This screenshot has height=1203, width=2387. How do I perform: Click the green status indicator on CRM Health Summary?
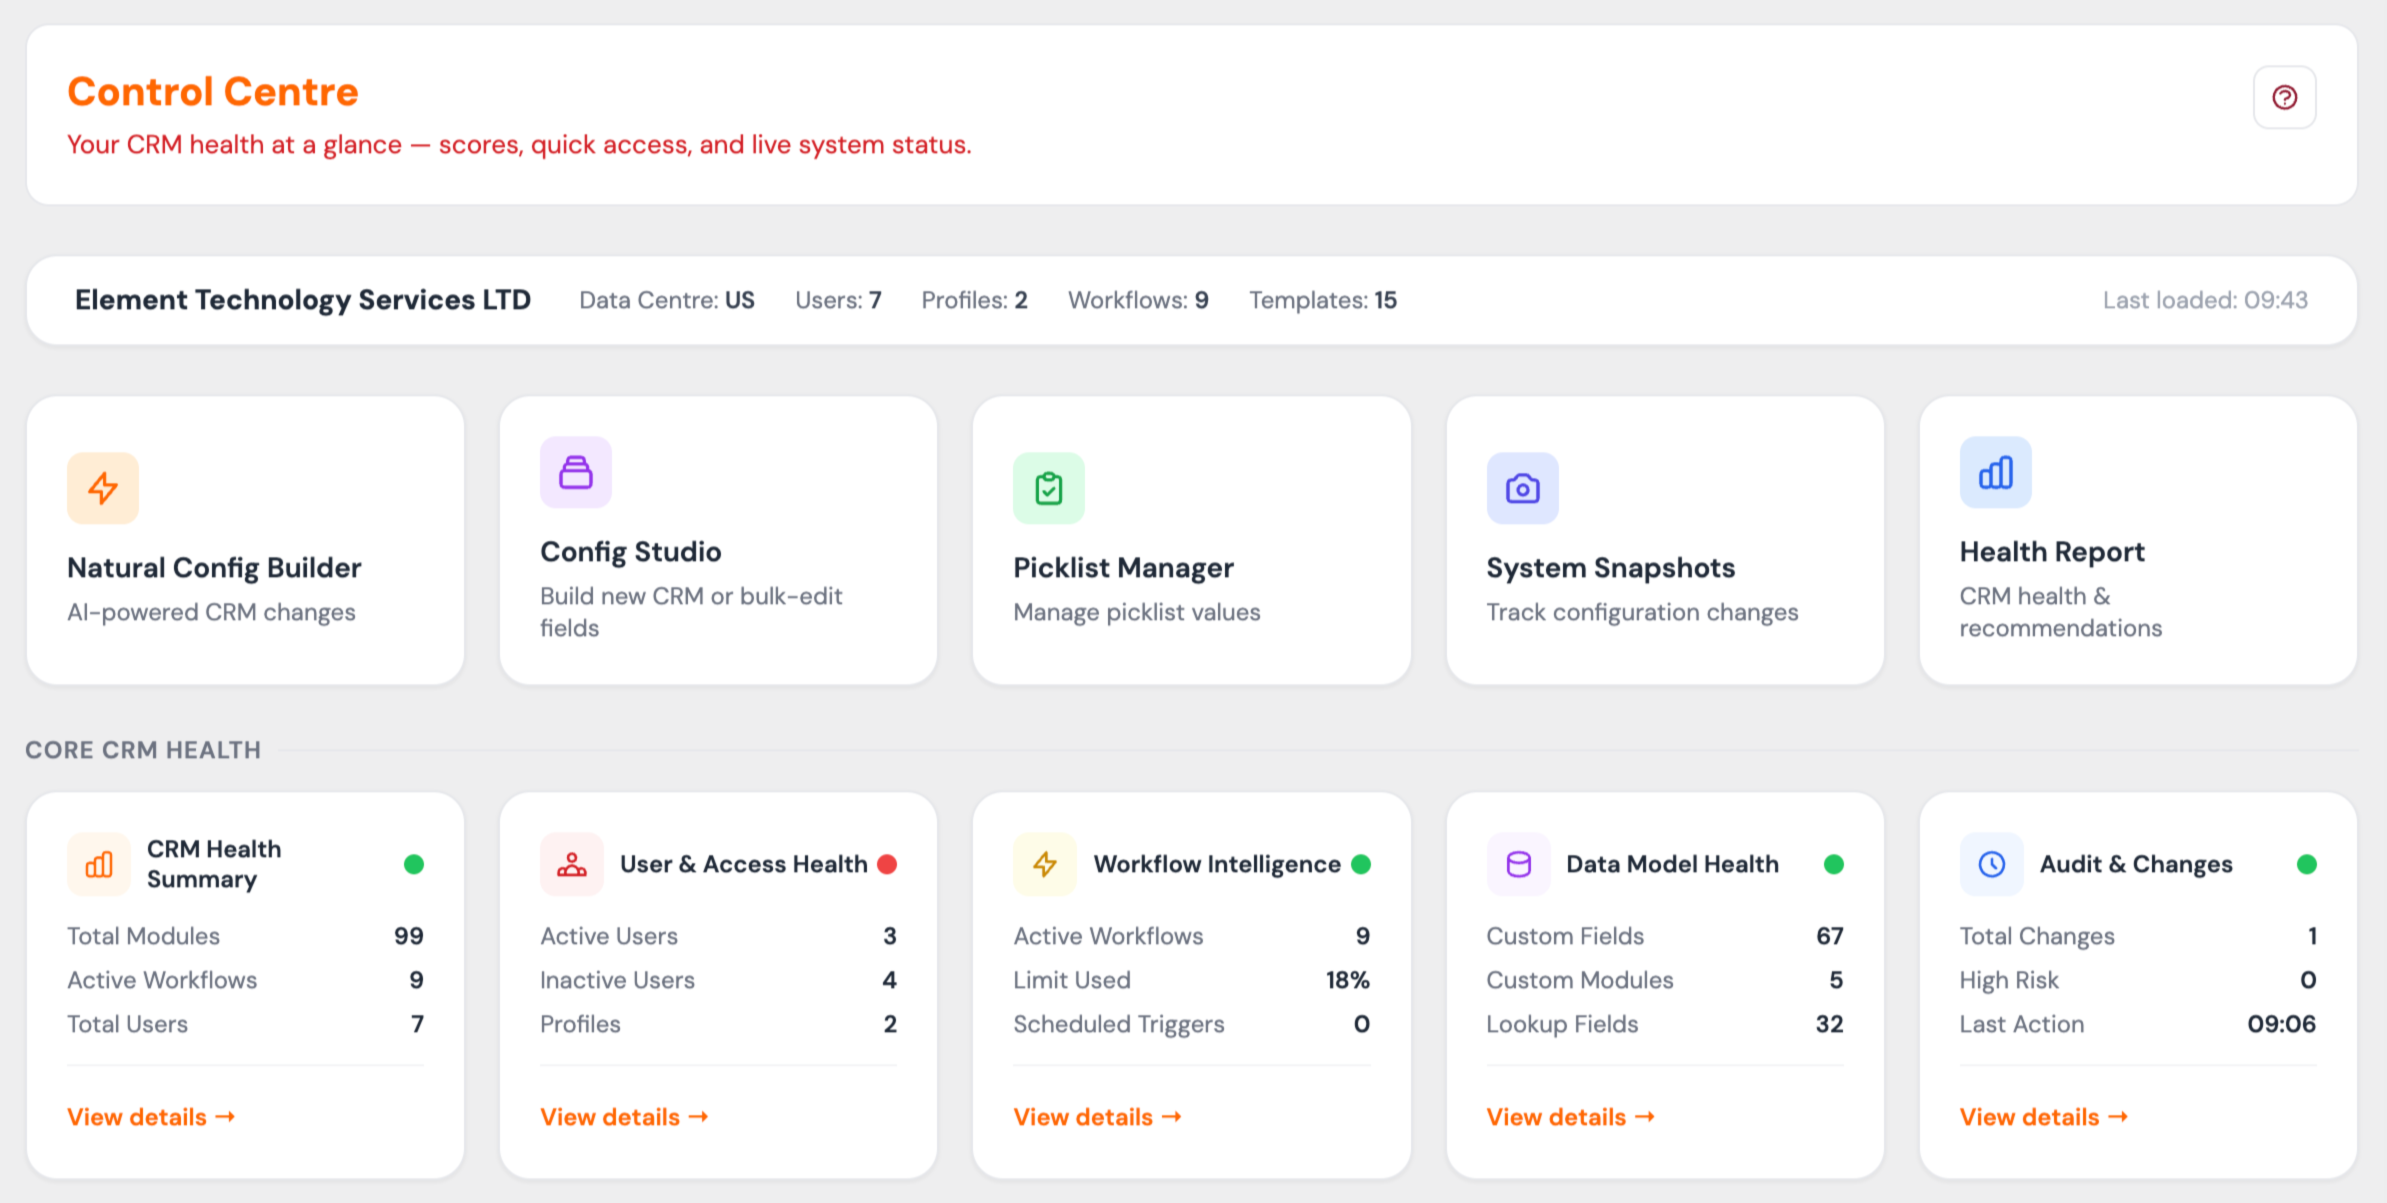414,864
